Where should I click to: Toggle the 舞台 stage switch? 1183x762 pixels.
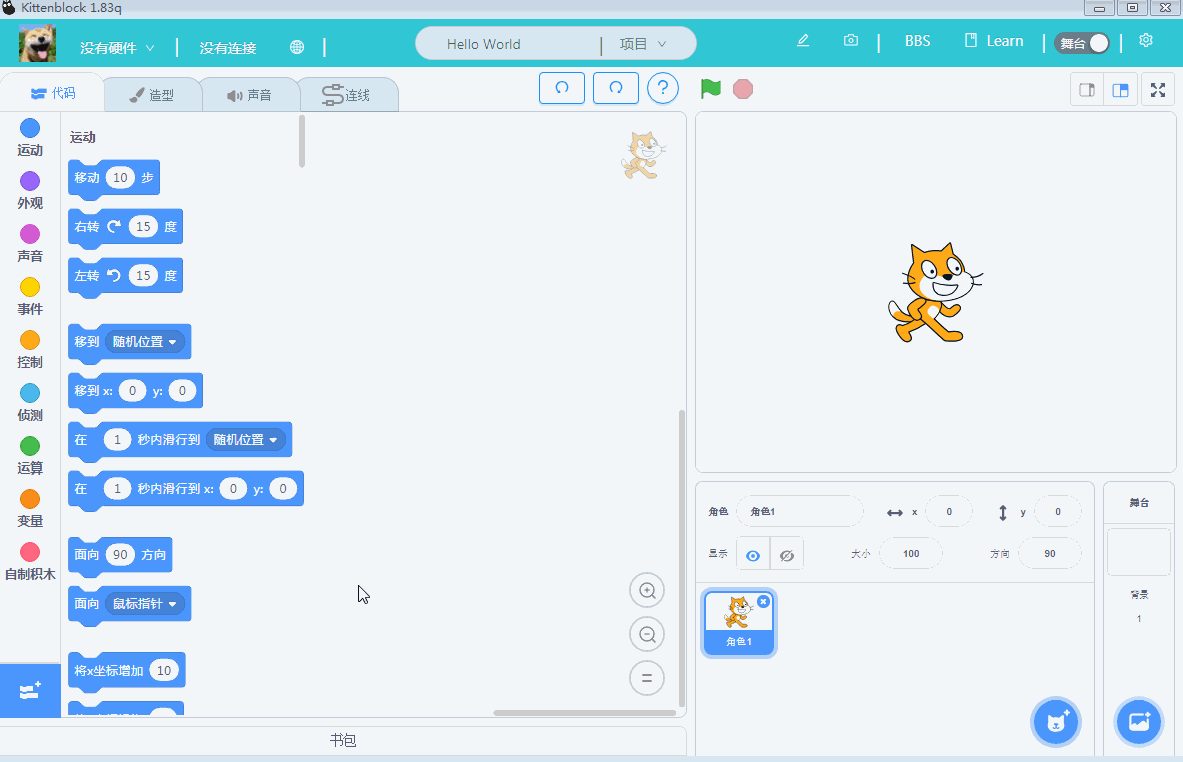point(1082,43)
